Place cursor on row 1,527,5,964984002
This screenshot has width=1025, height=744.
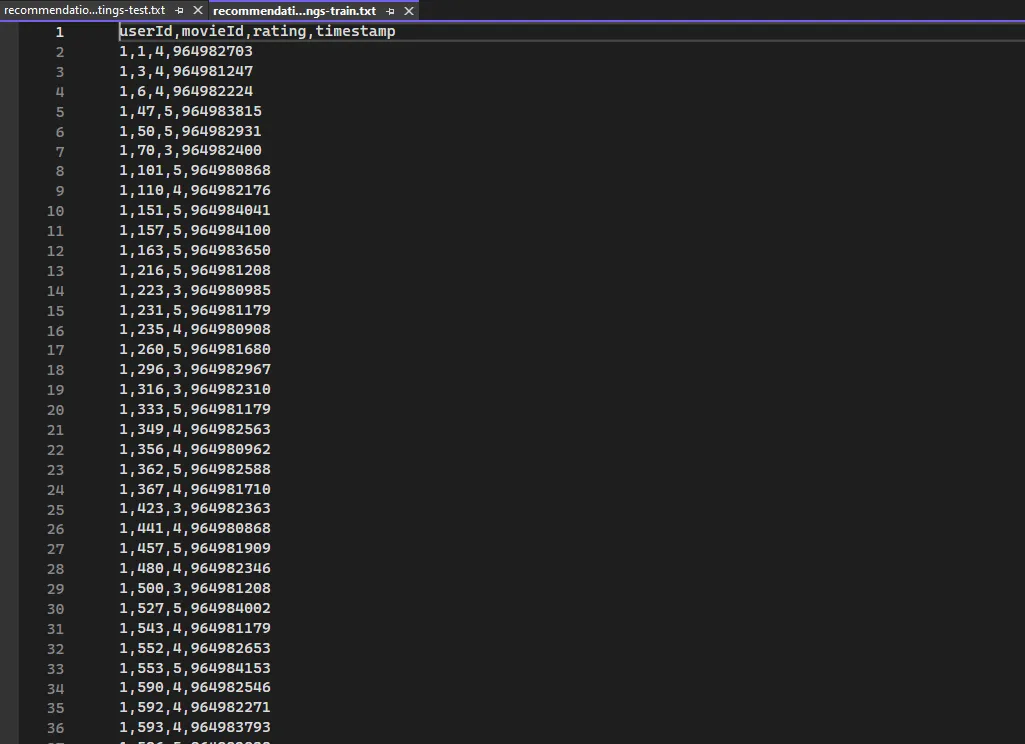click(x=195, y=609)
